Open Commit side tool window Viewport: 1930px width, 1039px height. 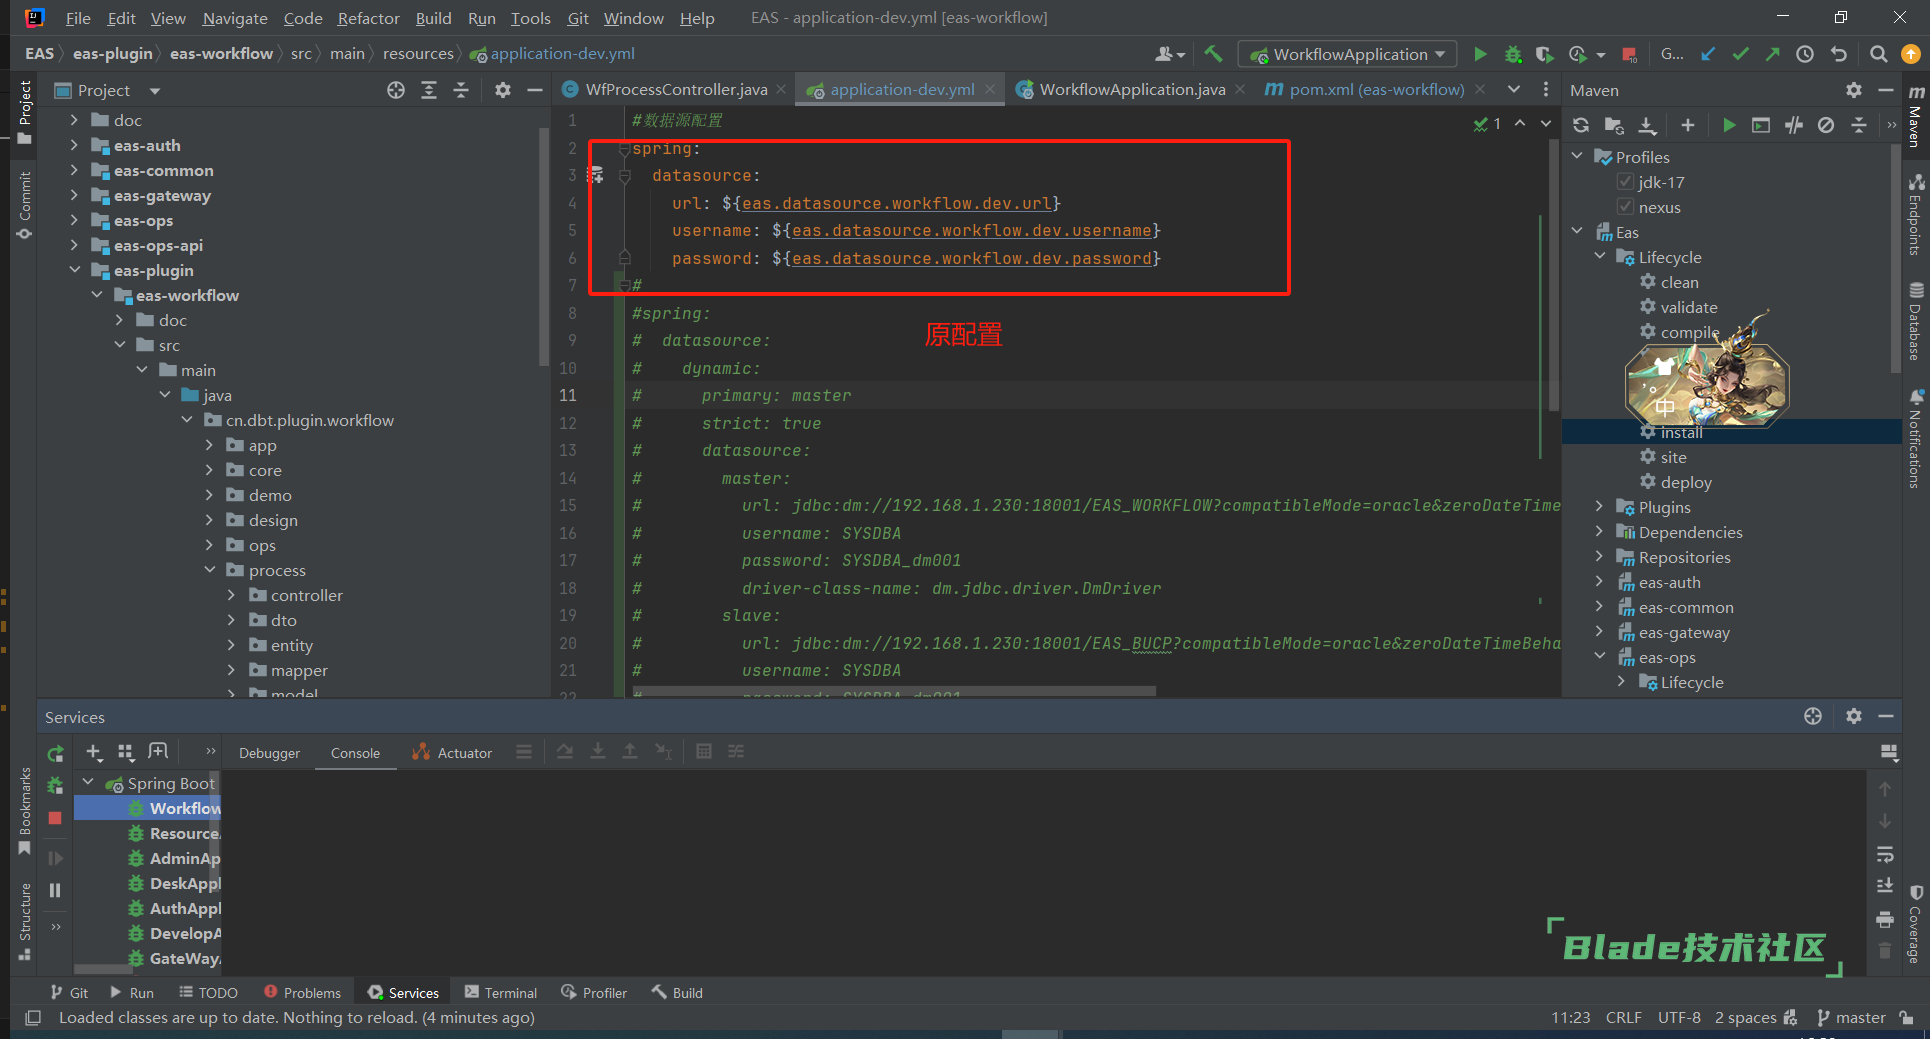[24, 206]
